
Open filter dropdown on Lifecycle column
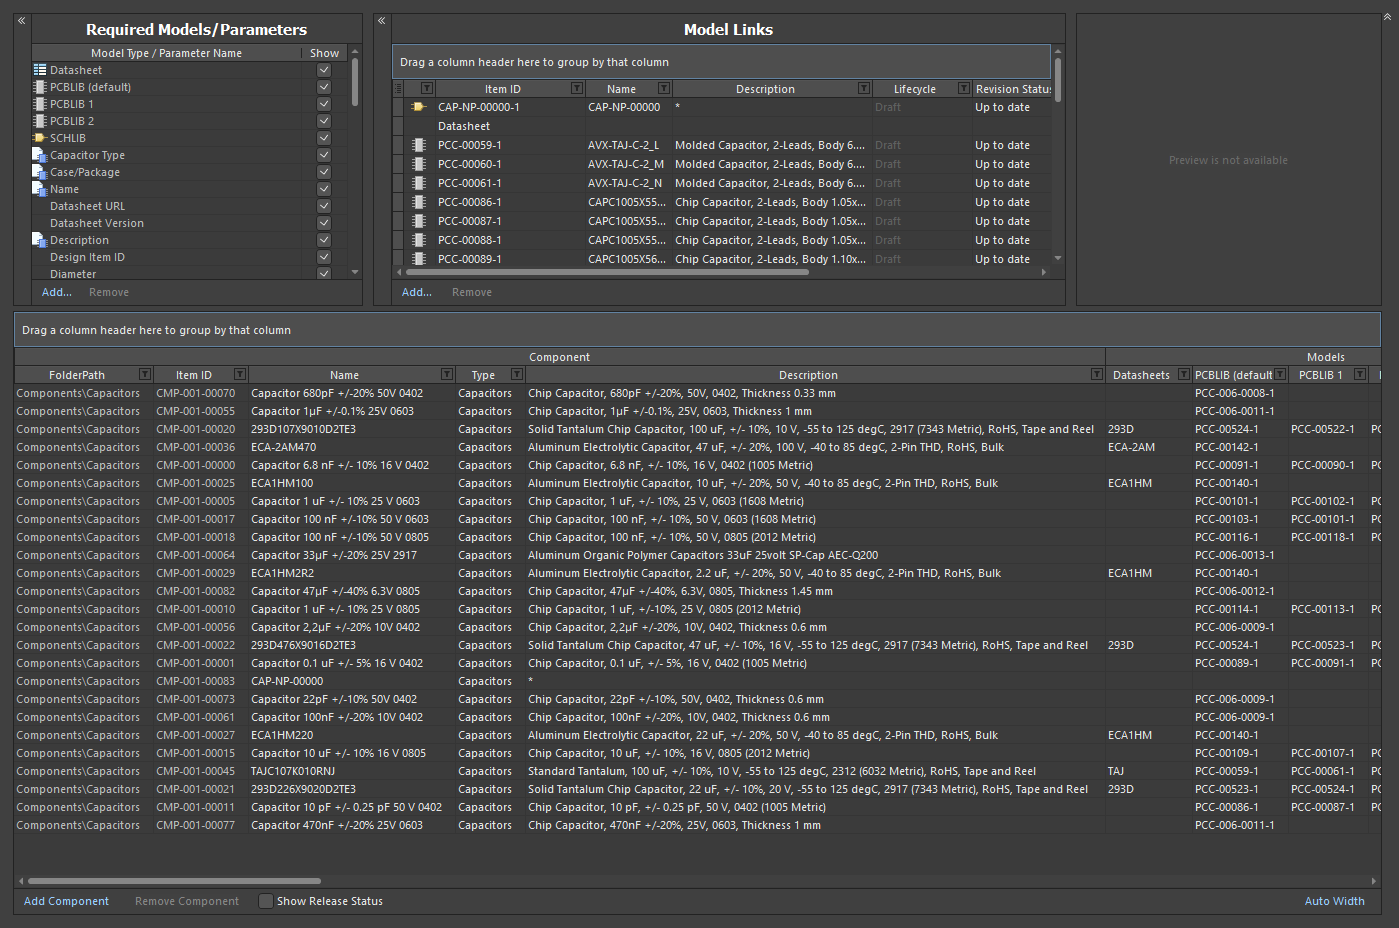click(x=964, y=89)
